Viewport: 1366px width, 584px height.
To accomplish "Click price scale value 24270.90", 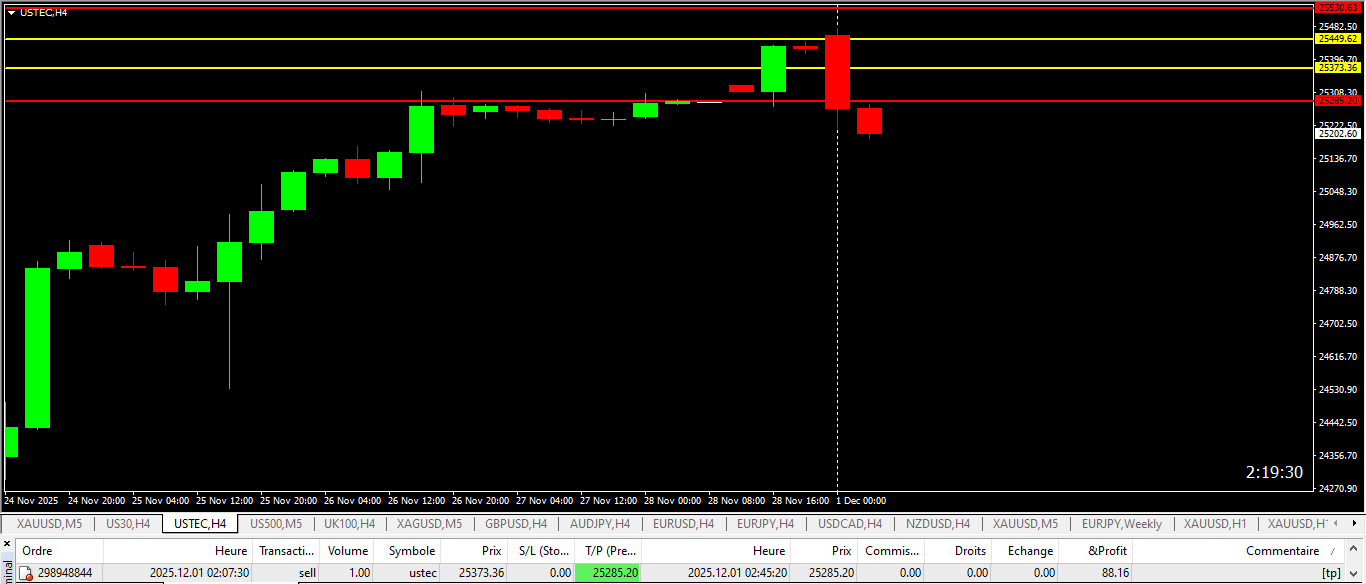I will pos(1338,488).
